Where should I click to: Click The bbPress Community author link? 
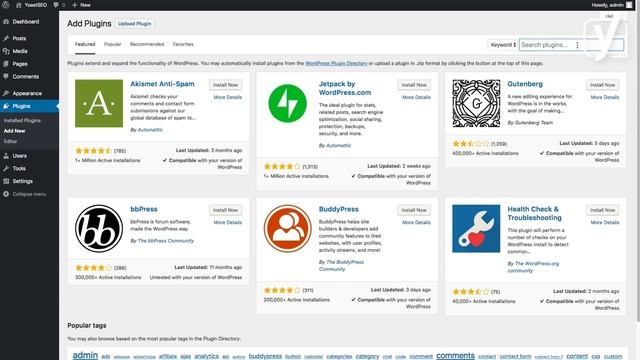click(166, 241)
